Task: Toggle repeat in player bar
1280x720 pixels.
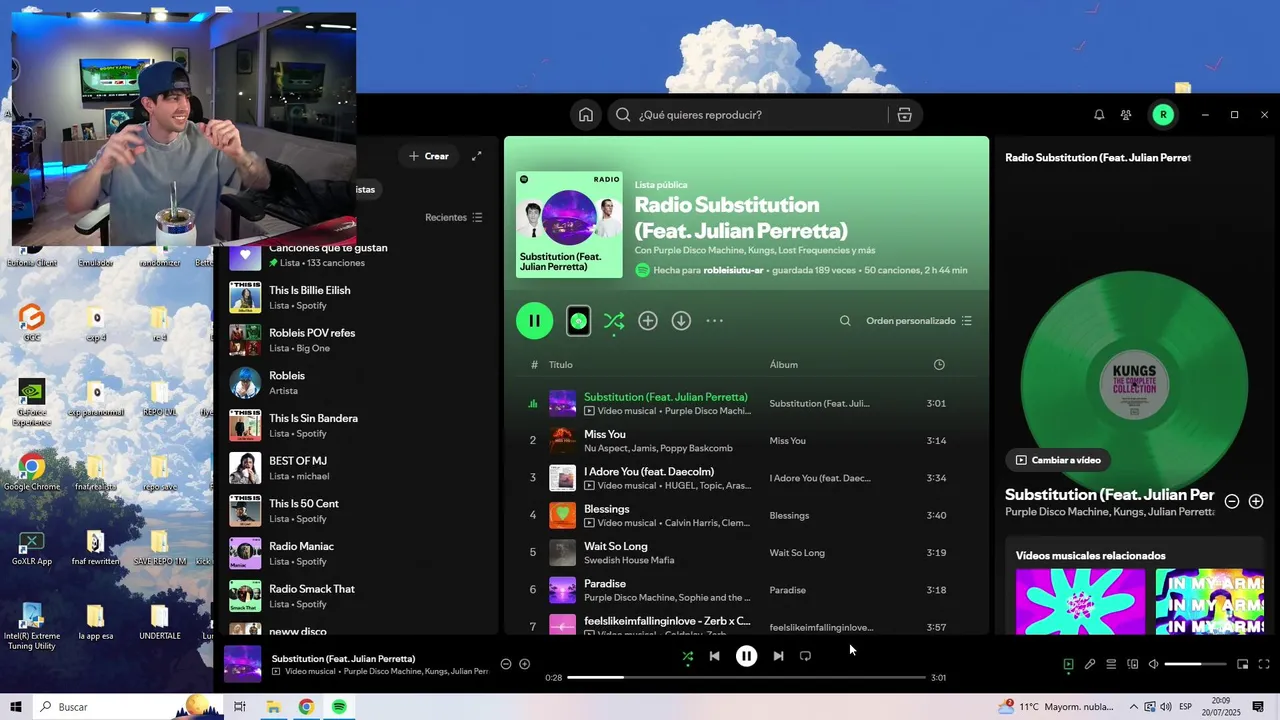Action: coord(805,656)
